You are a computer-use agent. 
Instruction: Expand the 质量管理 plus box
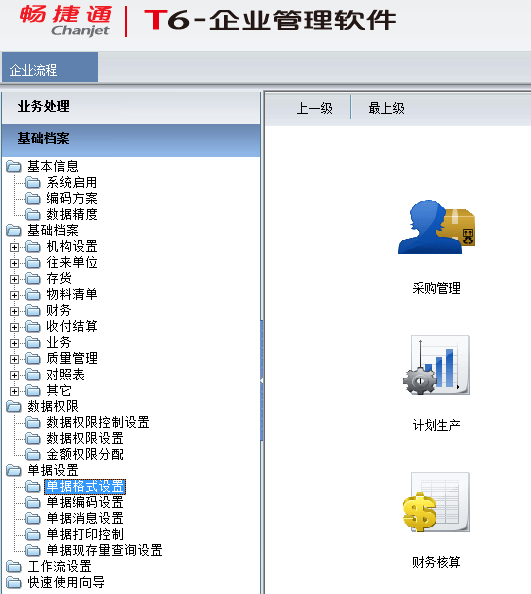[14, 359]
